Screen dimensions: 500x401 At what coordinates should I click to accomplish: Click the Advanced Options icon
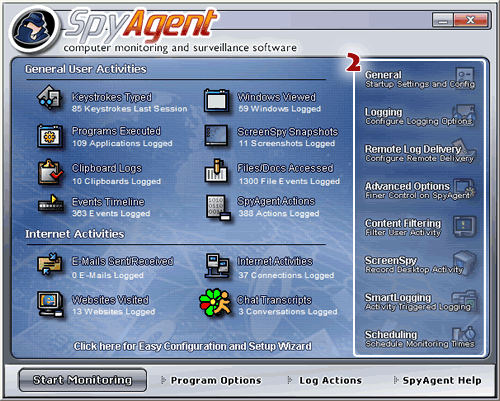coord(464,188)
